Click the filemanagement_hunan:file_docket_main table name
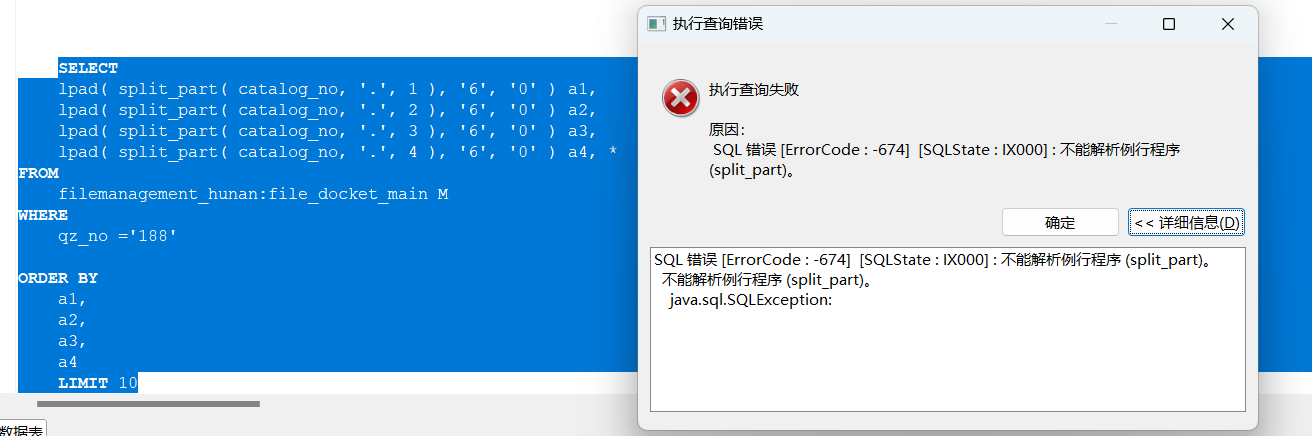Viewport: 1312px width, 436px height. [x=253, y=194]
